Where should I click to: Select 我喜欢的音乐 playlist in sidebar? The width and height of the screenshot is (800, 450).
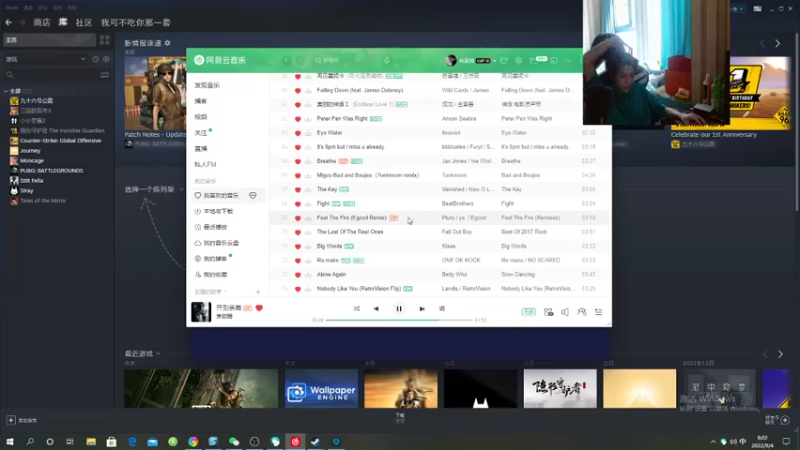pos(221,195)
